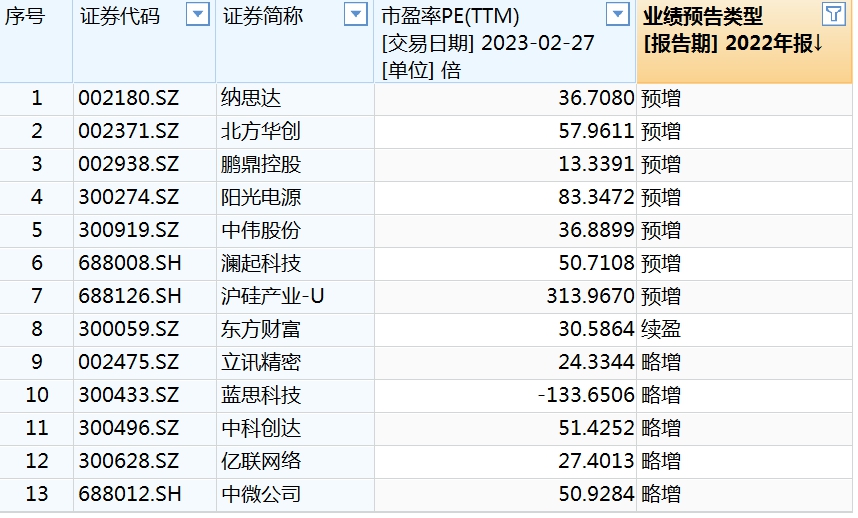Viewport: 858px width, 518px height.
Task: Click the stock name 立讯精密
Action: [x=261, y=362]
